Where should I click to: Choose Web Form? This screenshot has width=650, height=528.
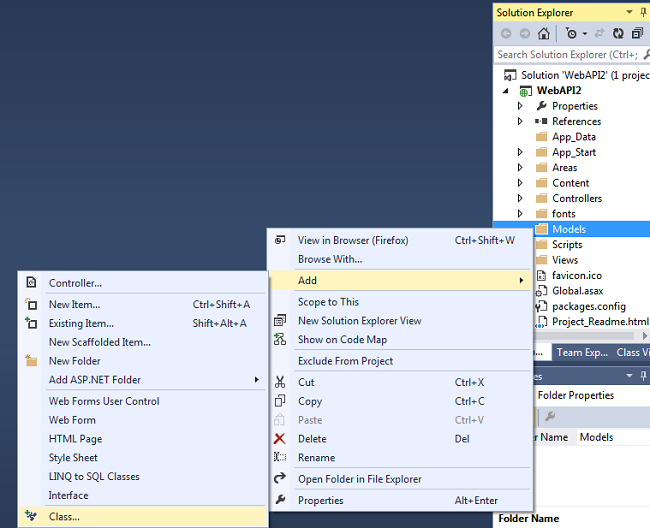143,420
